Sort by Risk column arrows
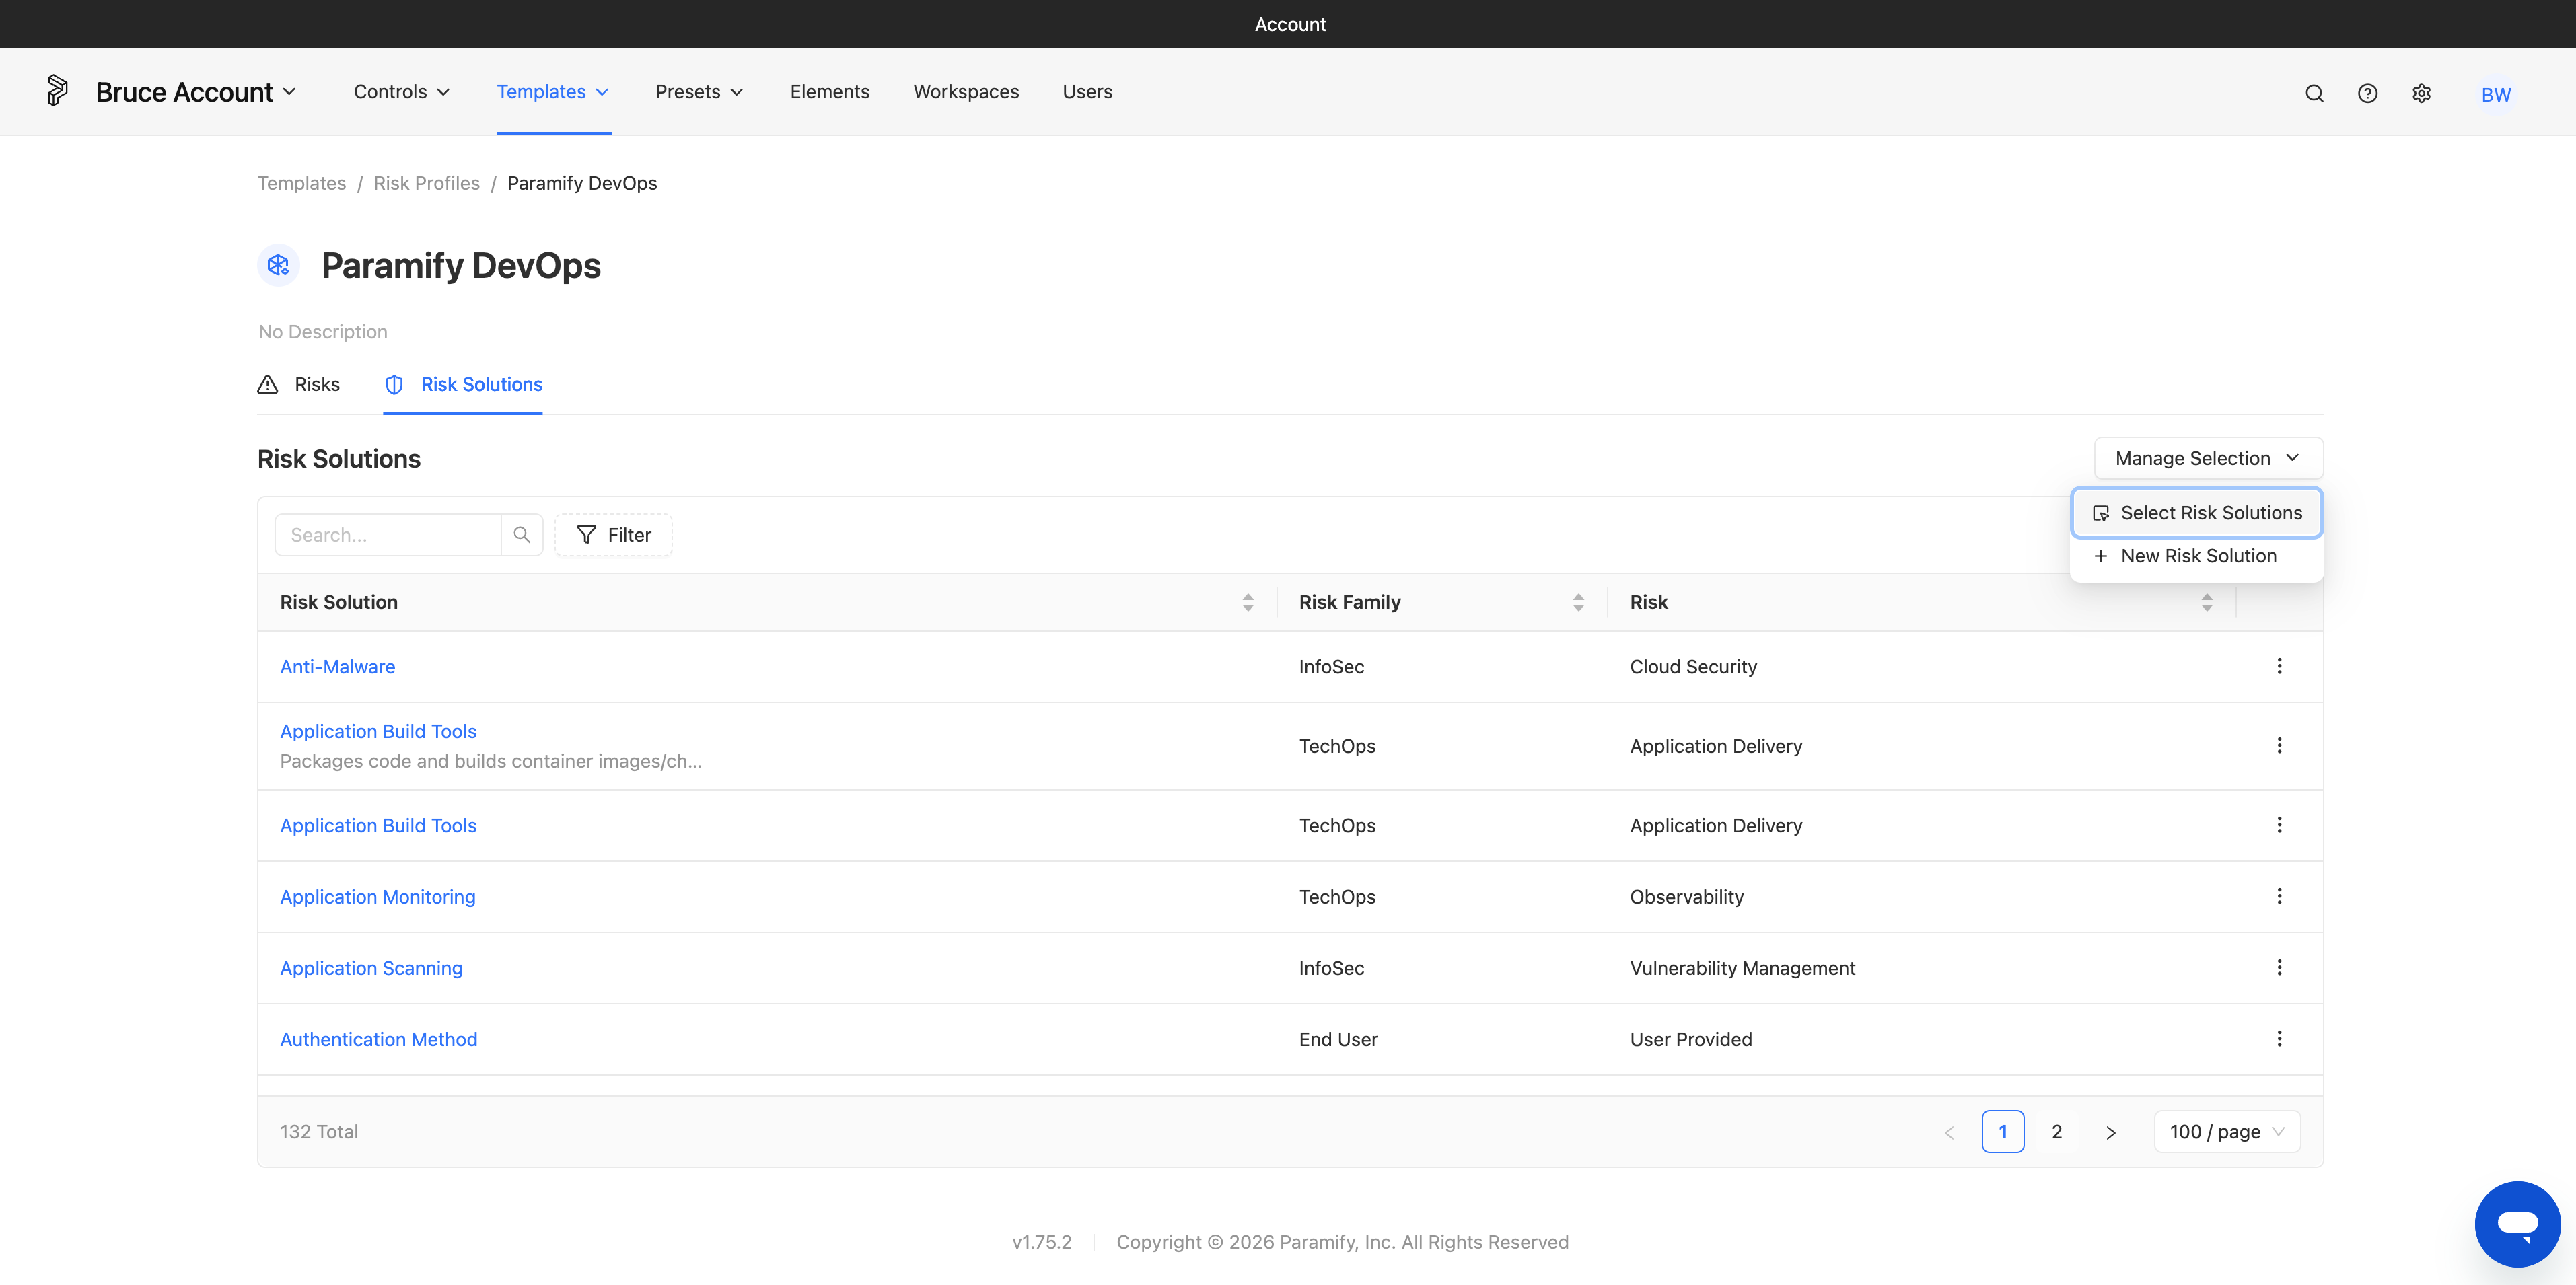2576x1285 pixels. pos(2207,602)
